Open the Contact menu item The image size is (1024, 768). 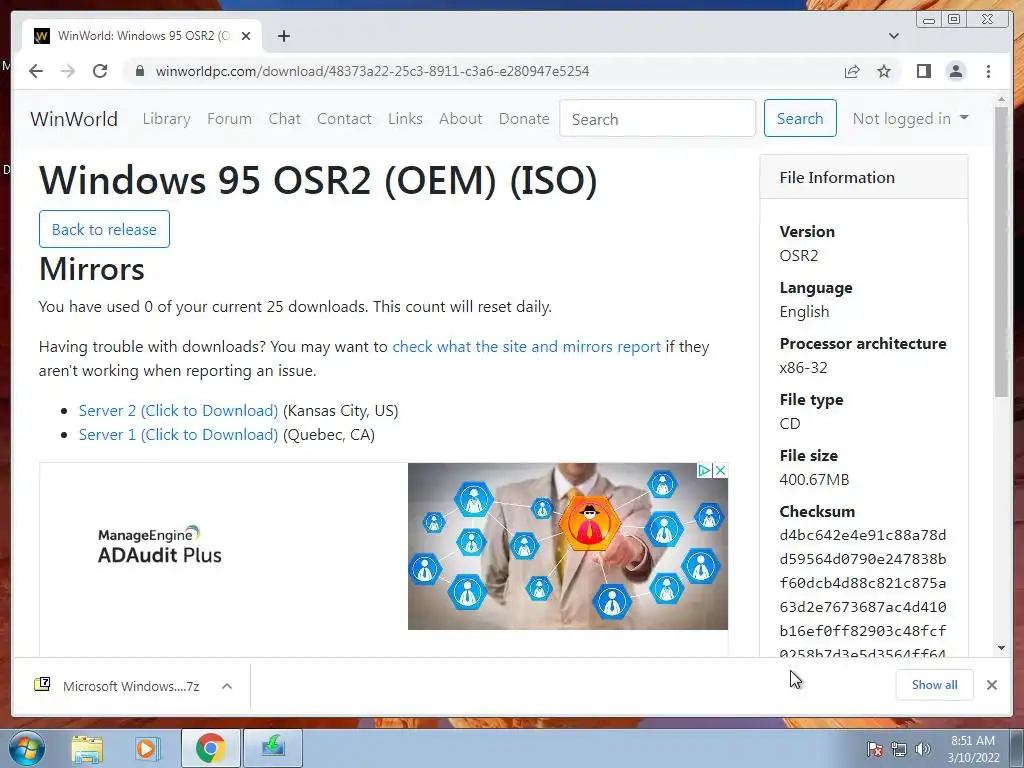(x=344, y=119)
